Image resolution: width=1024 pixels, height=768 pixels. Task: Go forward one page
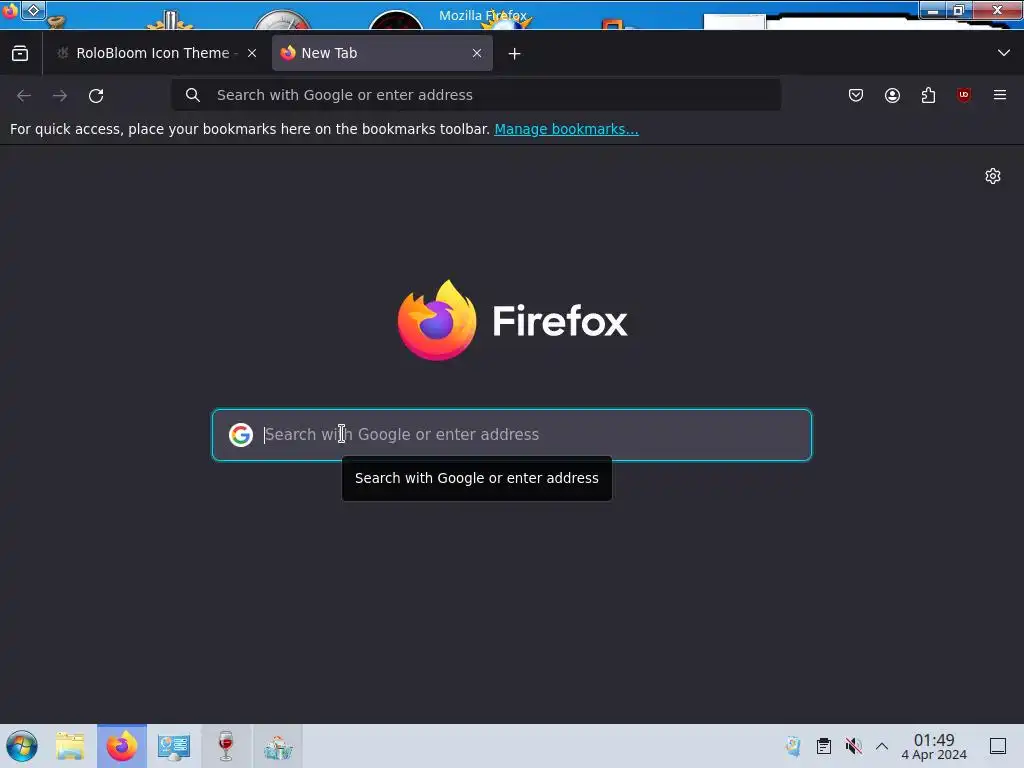pos(60,95)
